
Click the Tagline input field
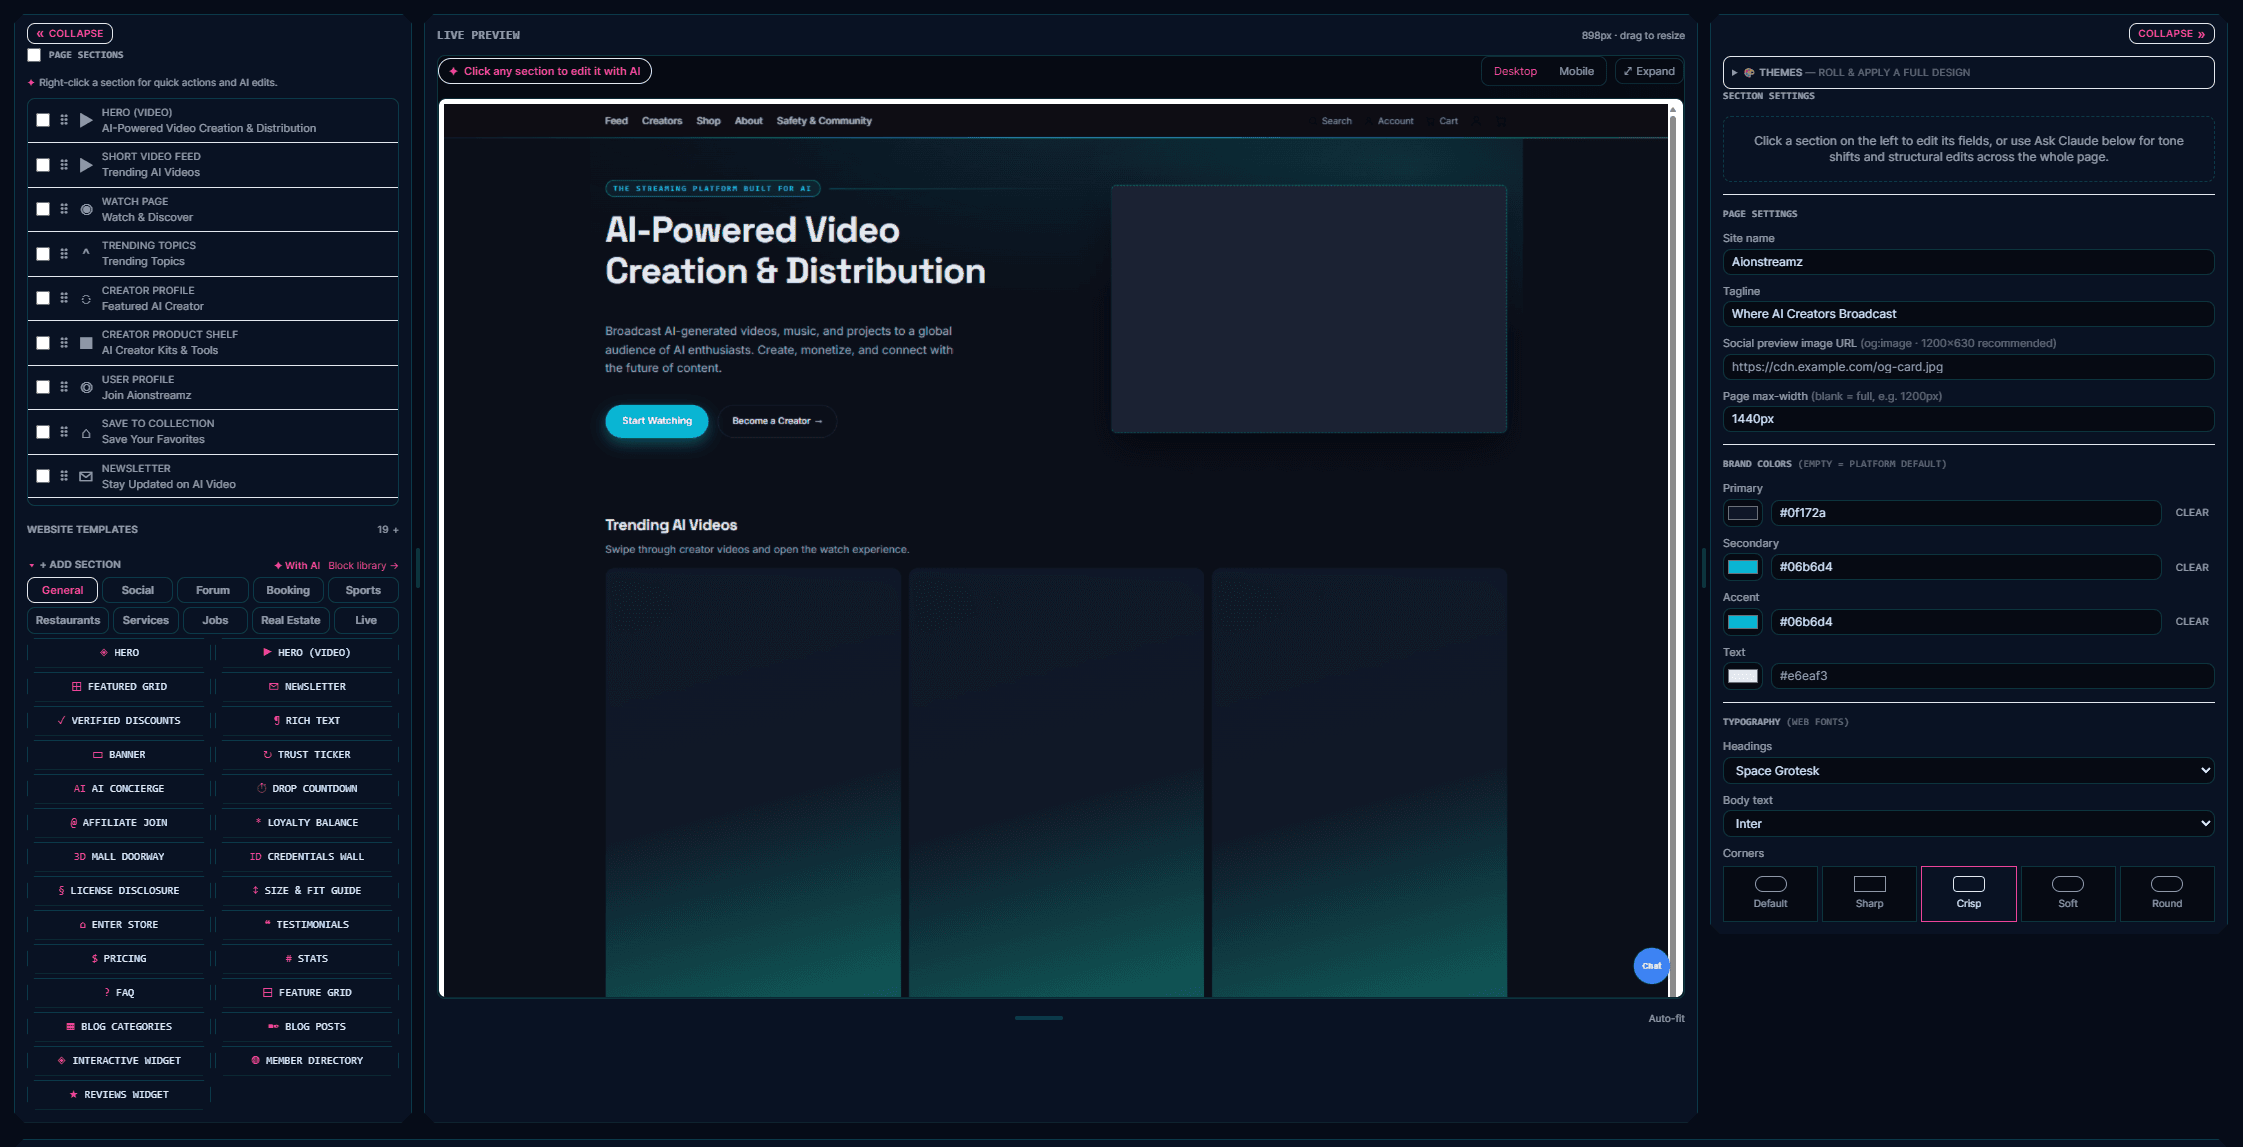click(1968, 314)
